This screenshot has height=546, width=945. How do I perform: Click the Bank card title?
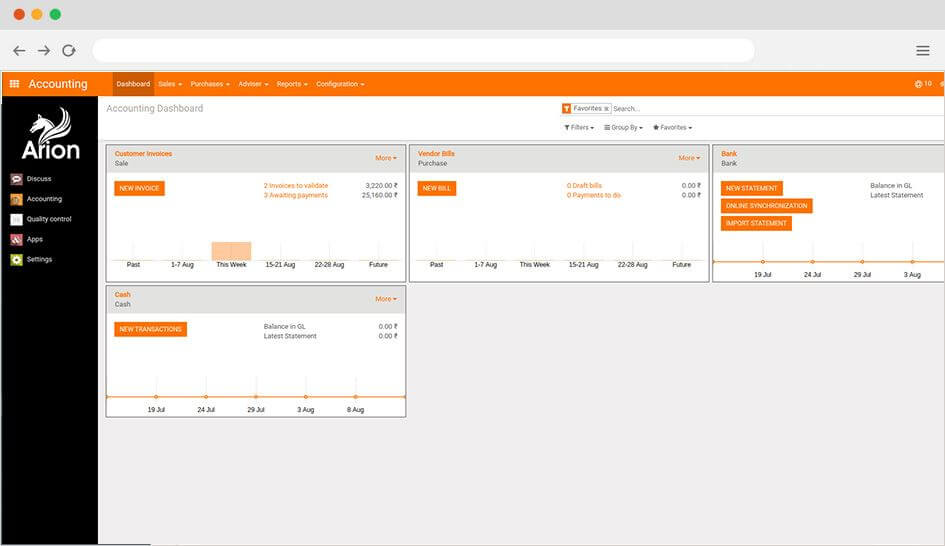tap(729, 154)
